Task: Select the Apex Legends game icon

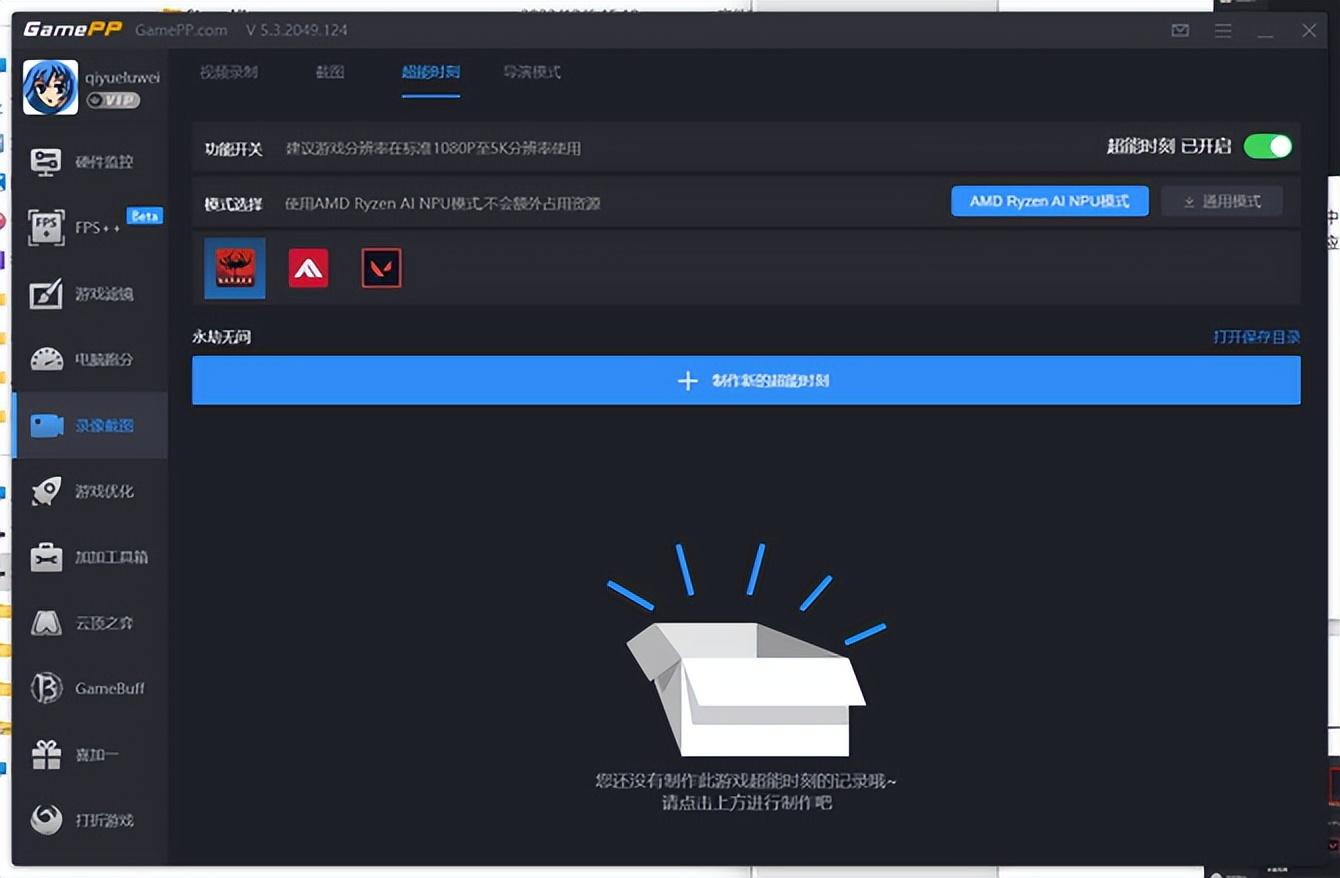Action: coord(308,268)
